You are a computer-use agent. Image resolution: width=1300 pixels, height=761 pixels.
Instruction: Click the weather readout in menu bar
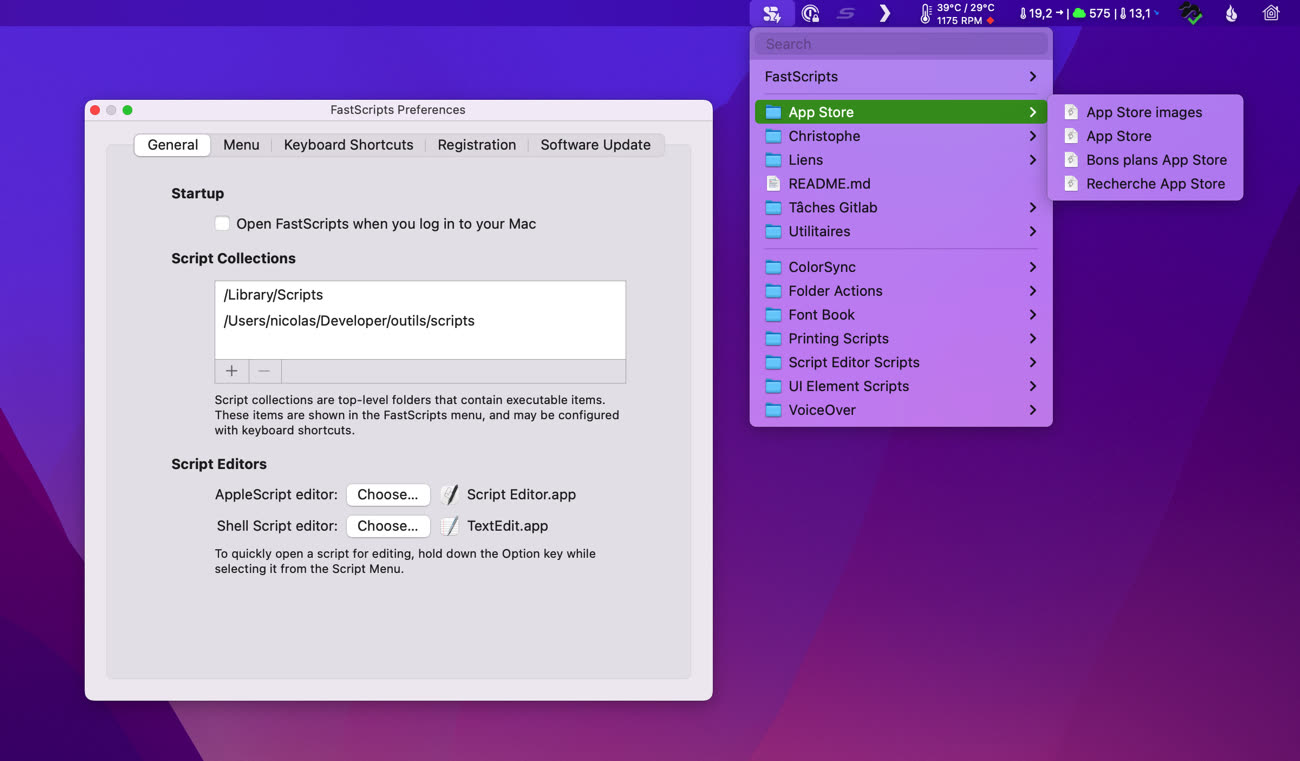pyautogui.click(x=1089, y=13)
